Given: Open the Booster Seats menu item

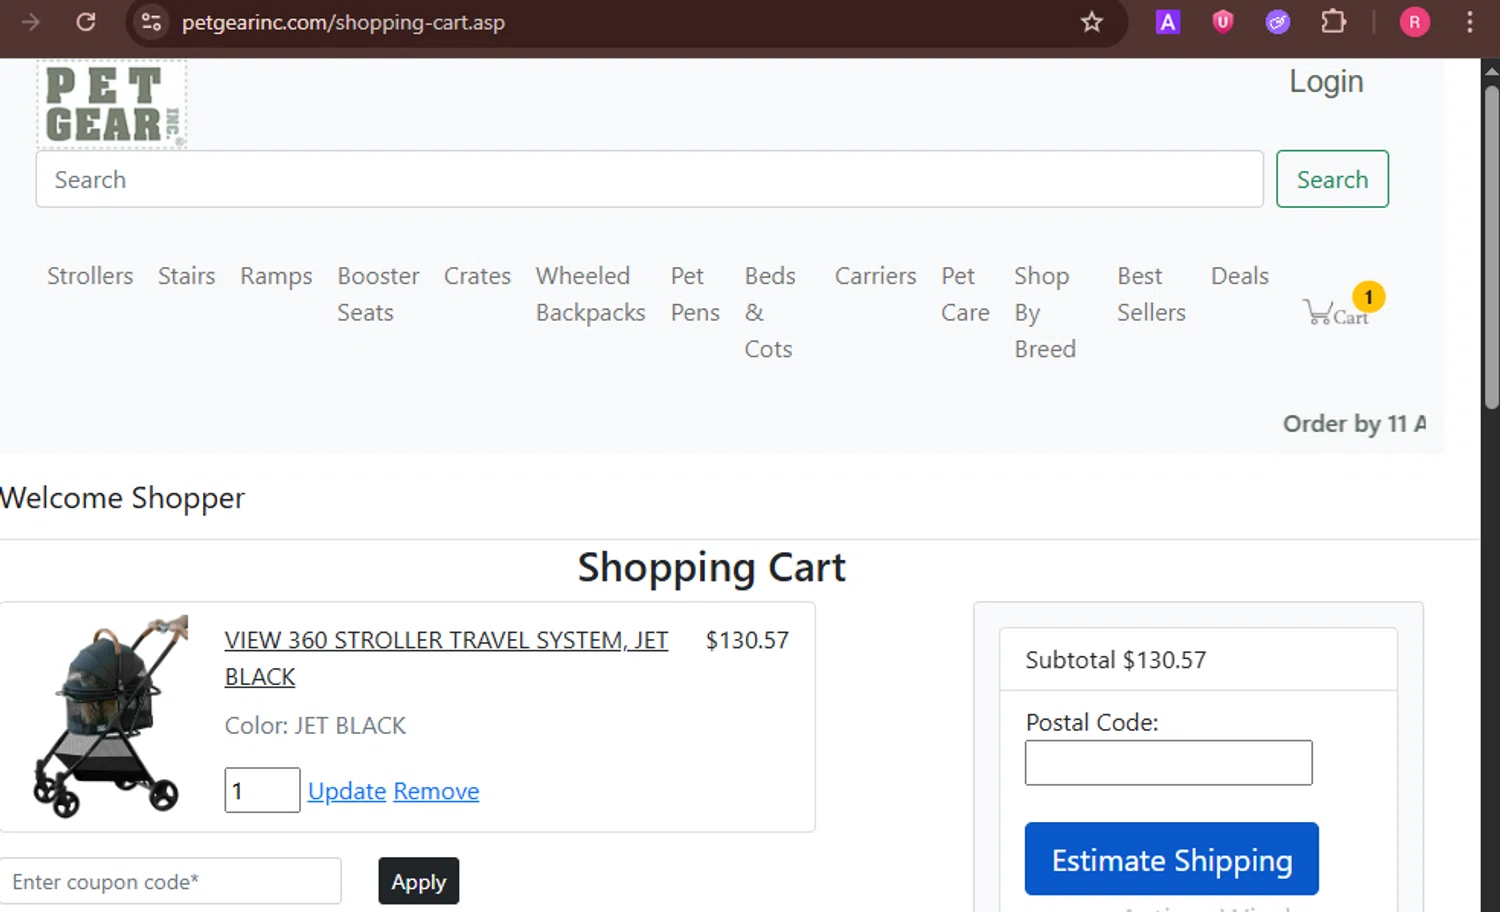Looking at the screenshot, I should pos(378,294).
